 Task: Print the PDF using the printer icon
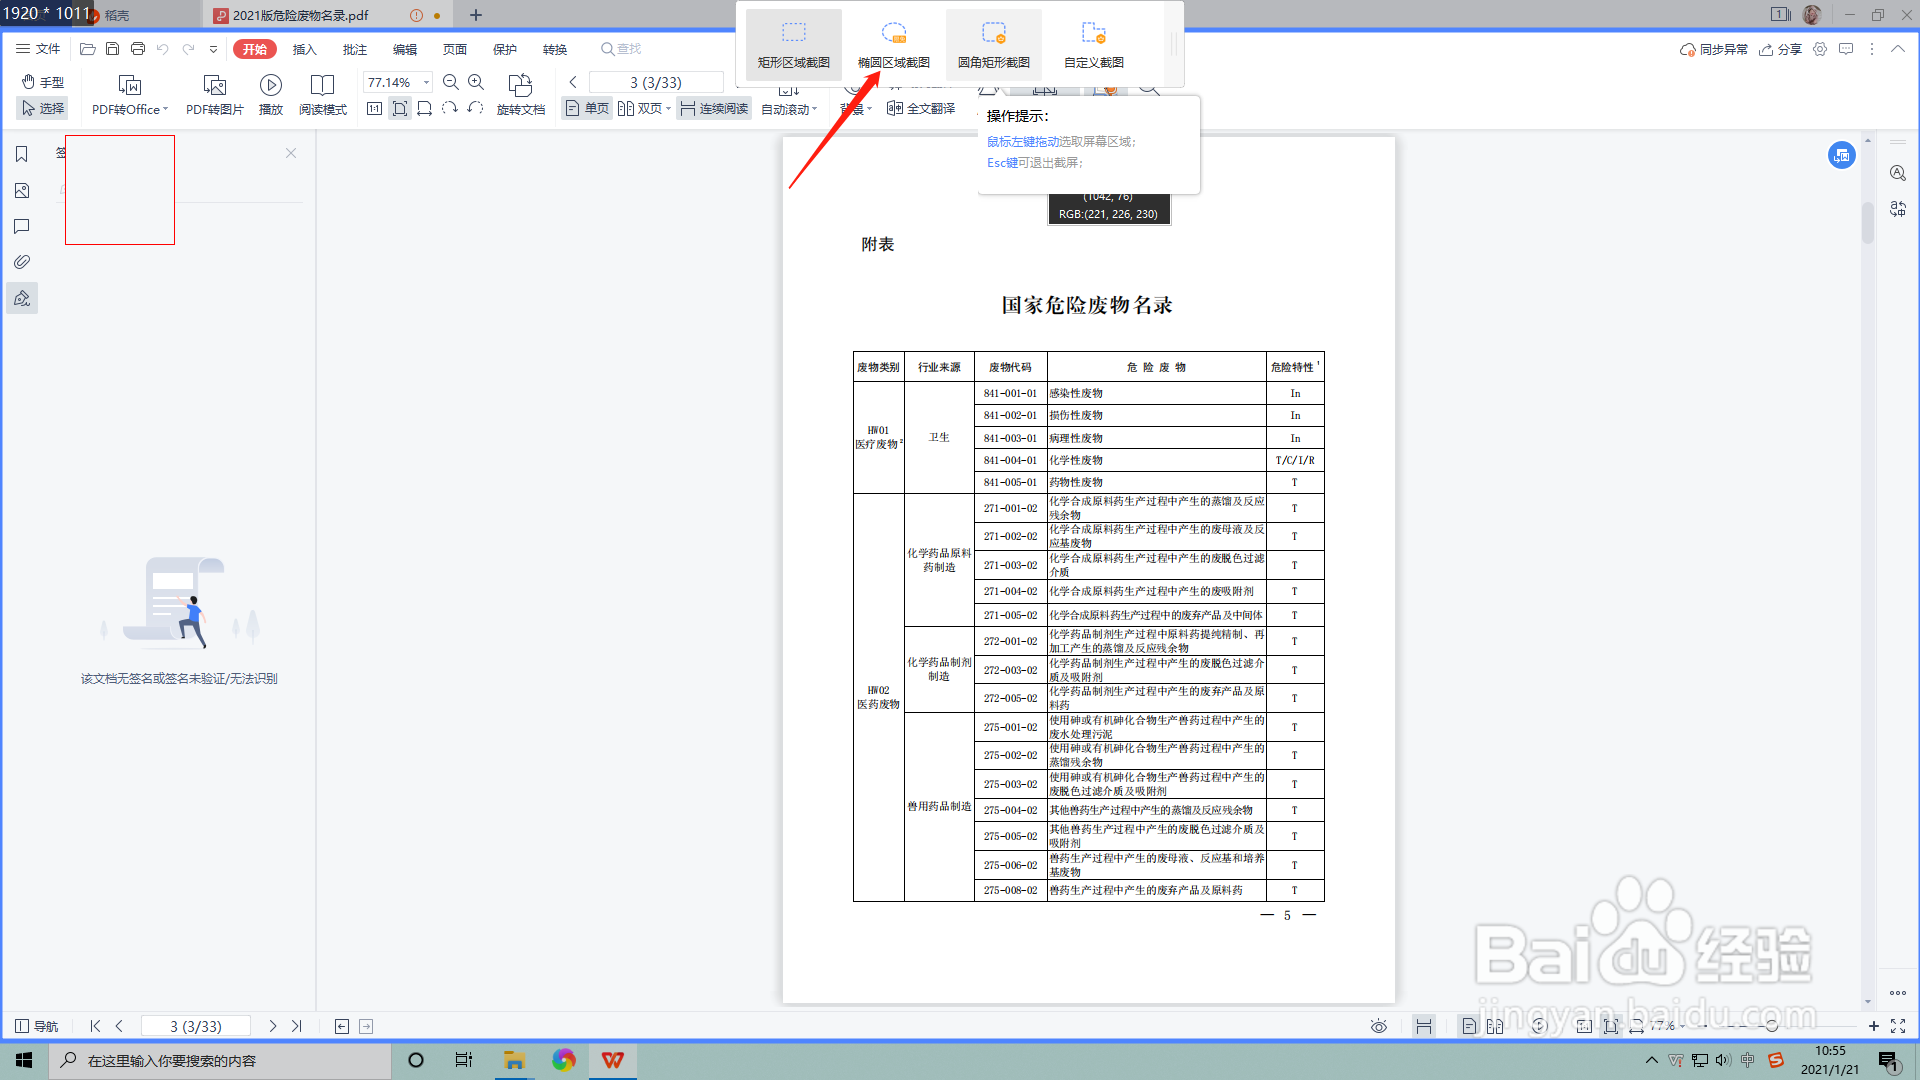click(x=138, y=49)
